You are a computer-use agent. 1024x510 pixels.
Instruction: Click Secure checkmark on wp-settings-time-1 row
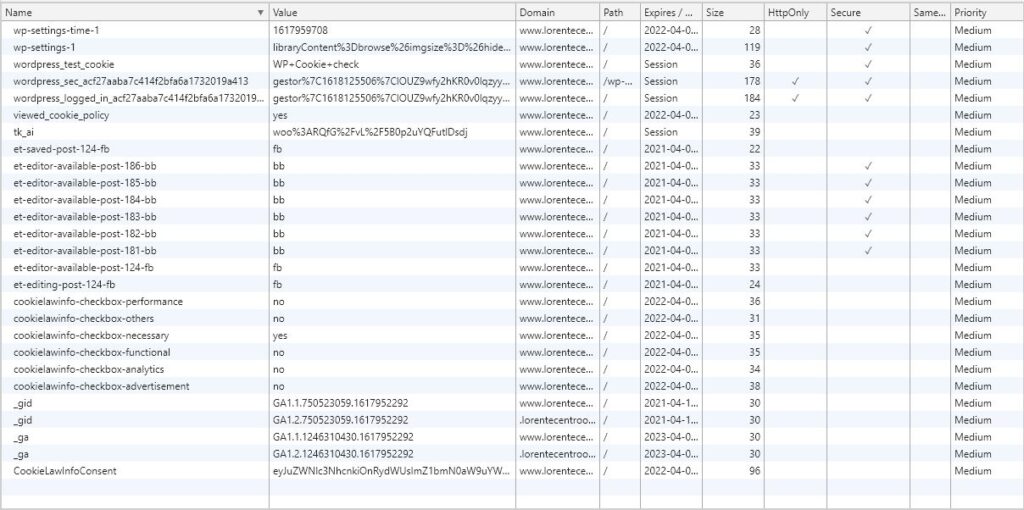[867, 30]
